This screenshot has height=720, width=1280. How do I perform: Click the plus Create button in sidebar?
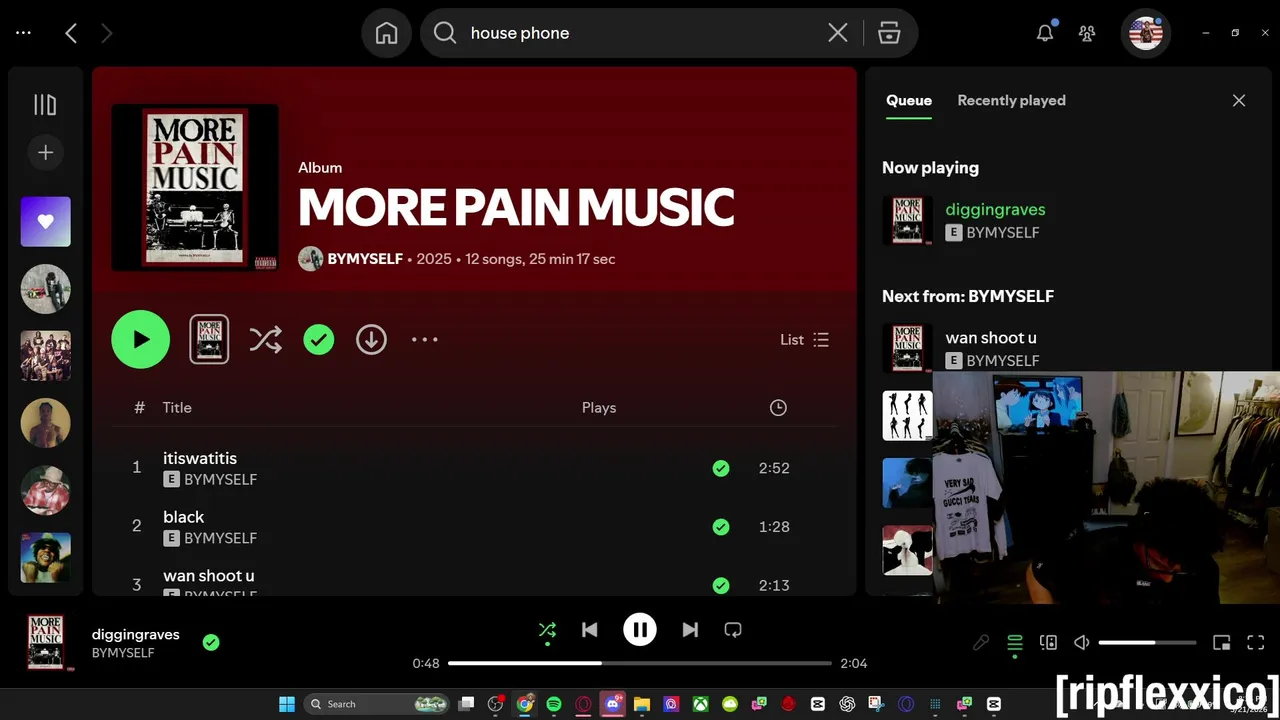tap(45, 152)
